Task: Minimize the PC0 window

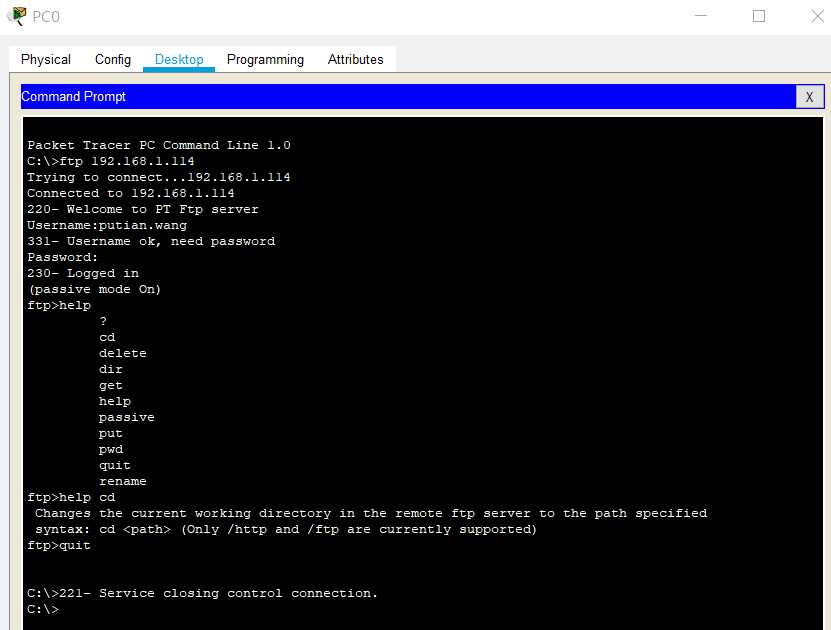Action: pos(701,16)
